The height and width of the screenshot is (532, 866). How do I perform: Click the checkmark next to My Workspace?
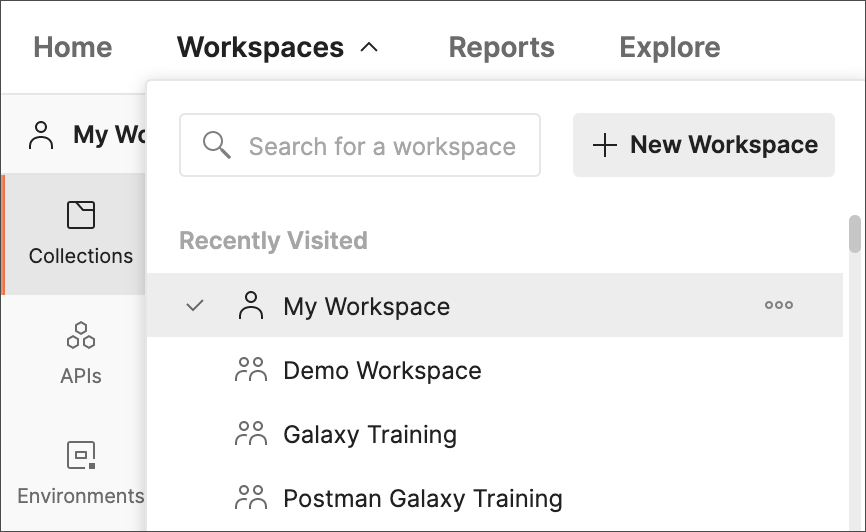(195, 305)
